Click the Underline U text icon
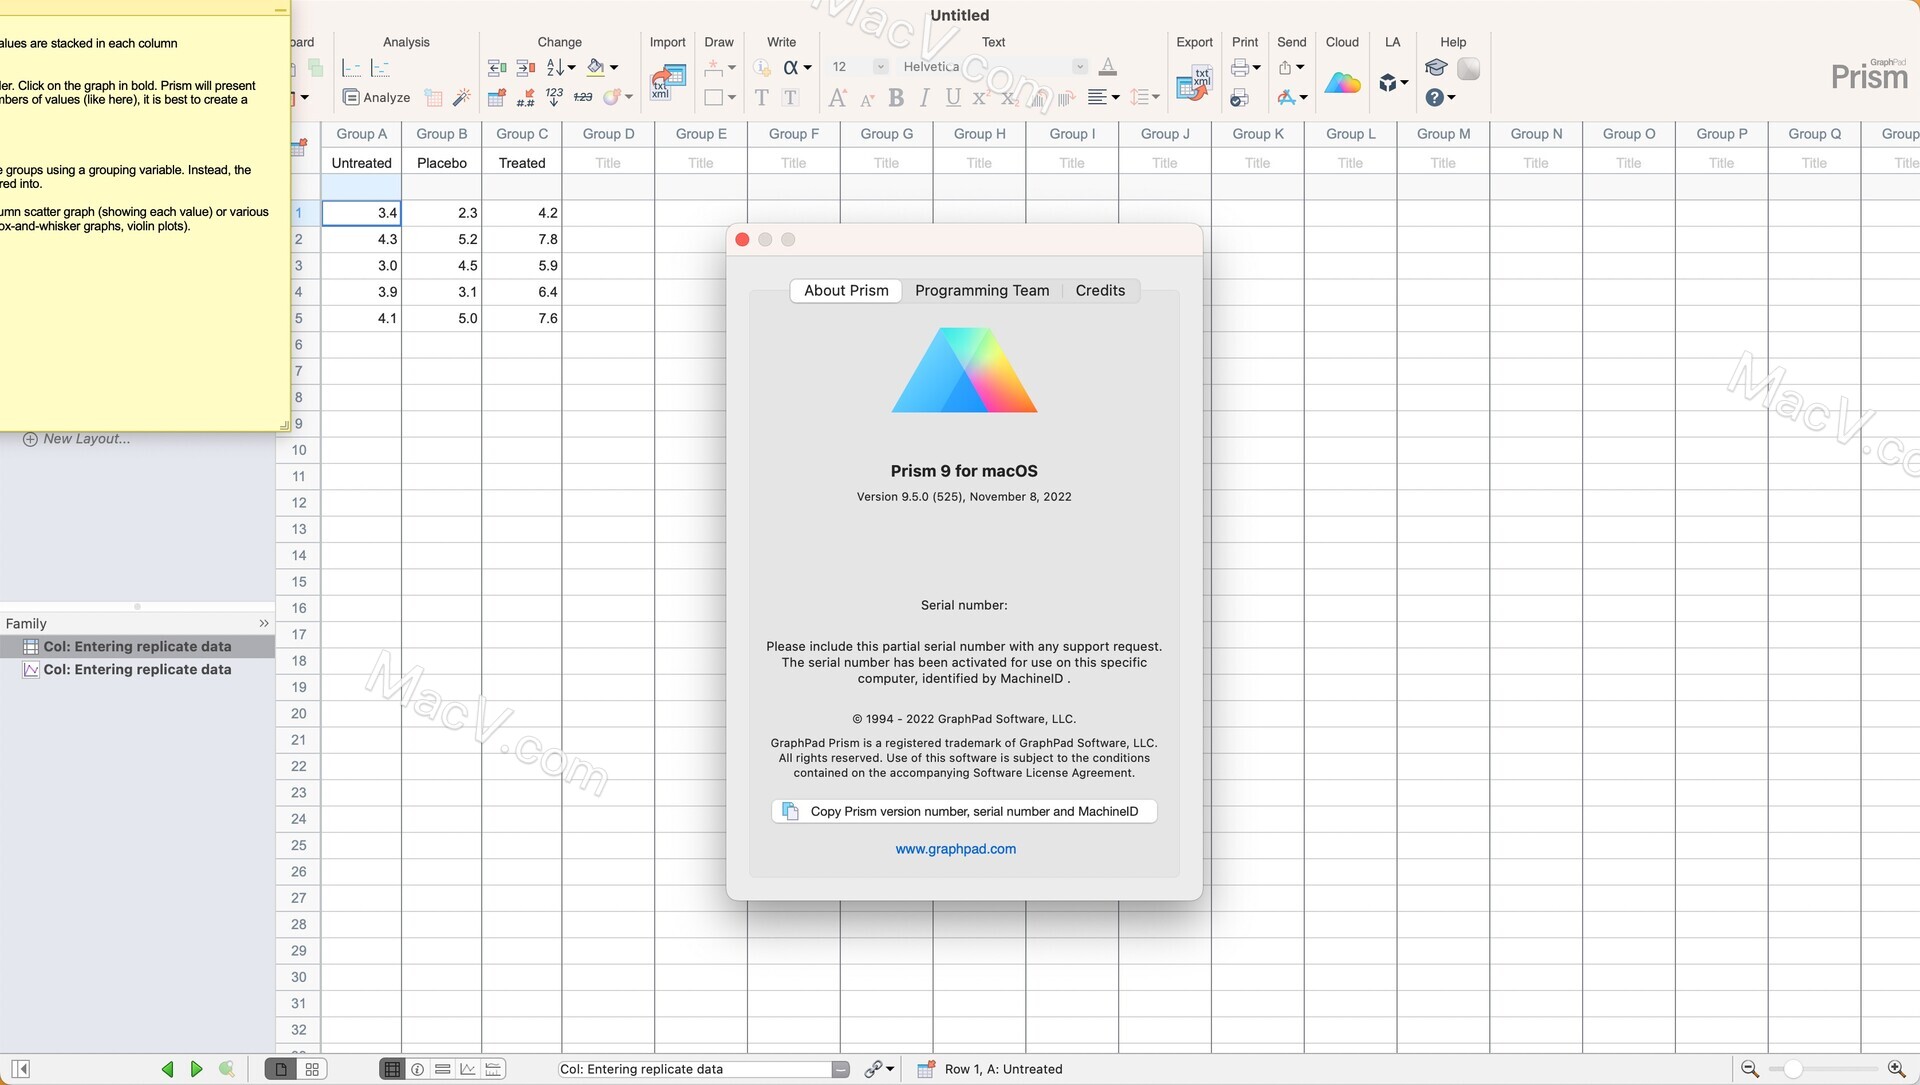The width and height of the screenshot is (1920, 1085). (x=953, y=97)
